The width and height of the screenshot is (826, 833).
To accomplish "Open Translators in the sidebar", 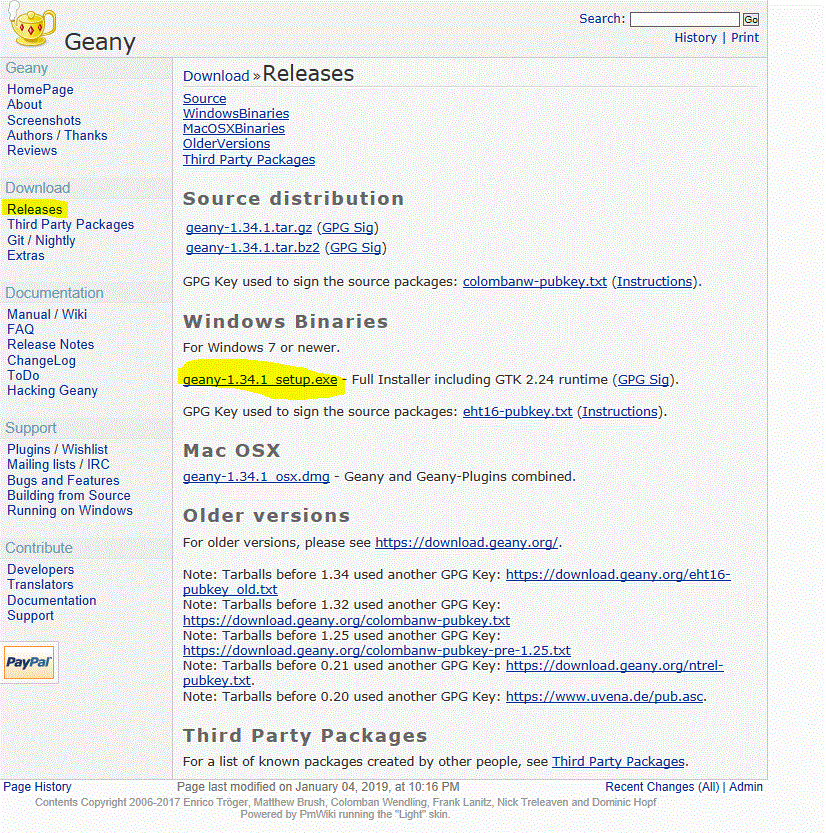I will click(40, 584).
